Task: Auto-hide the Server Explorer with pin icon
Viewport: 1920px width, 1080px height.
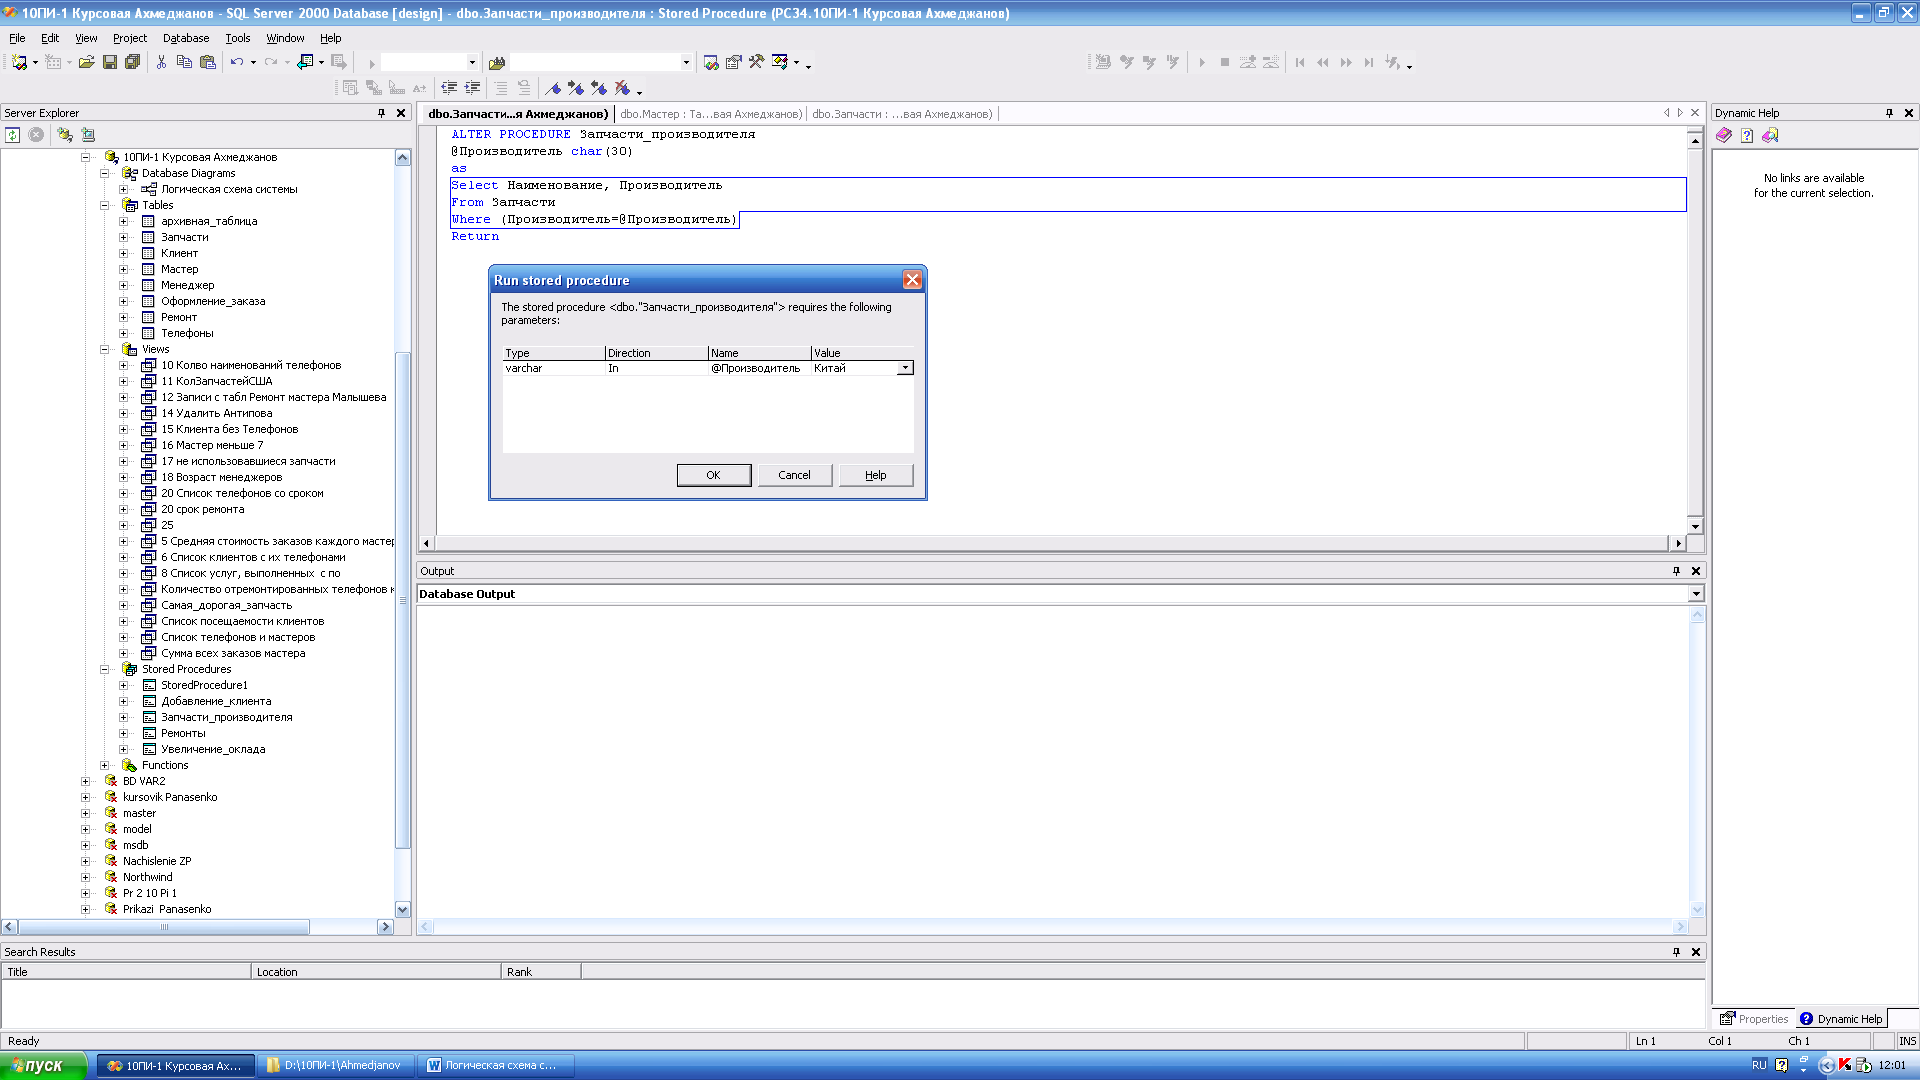Action: (x=381, y=113)
